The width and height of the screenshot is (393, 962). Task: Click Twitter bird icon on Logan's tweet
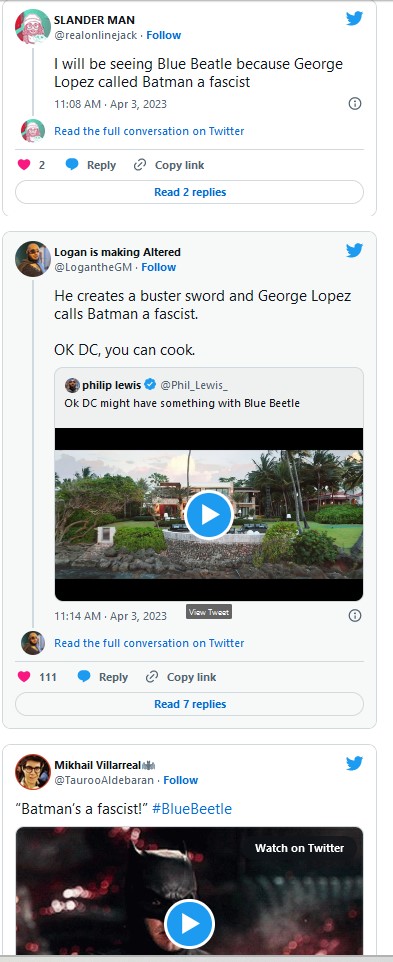[x=354, y=250]
